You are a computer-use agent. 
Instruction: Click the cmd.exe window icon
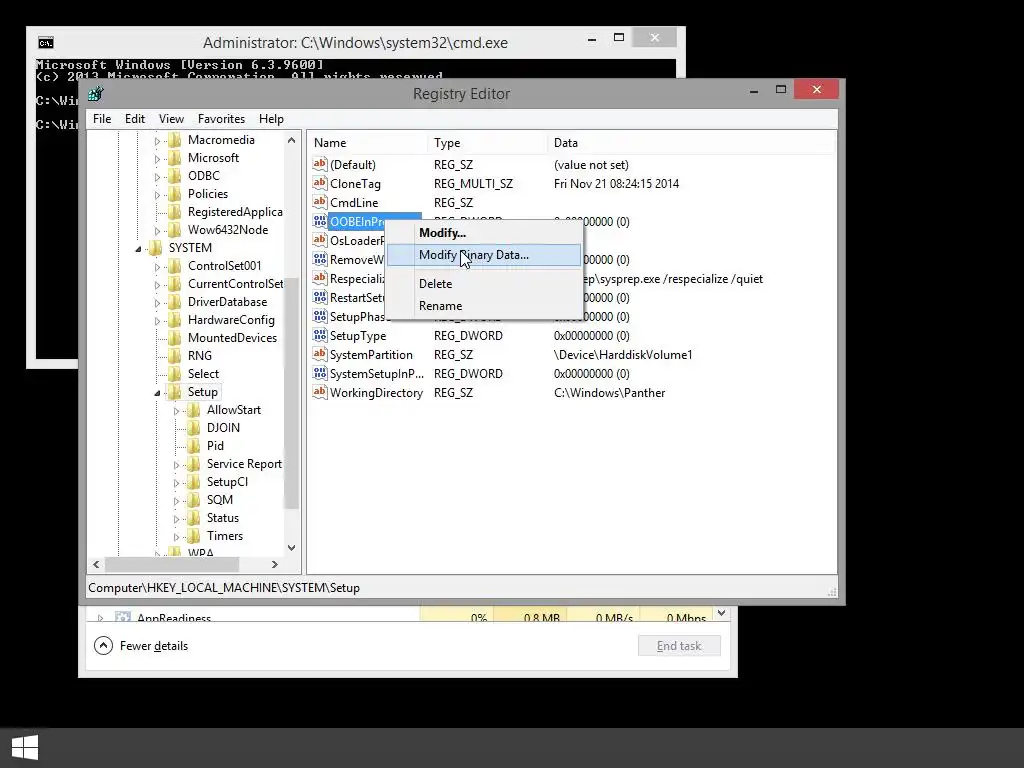coord(46,43)
